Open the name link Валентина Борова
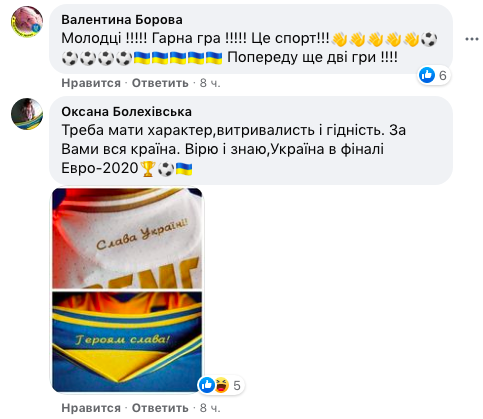Image resolution: width=483 pixels, height=419 pixels. coord(122,20)
